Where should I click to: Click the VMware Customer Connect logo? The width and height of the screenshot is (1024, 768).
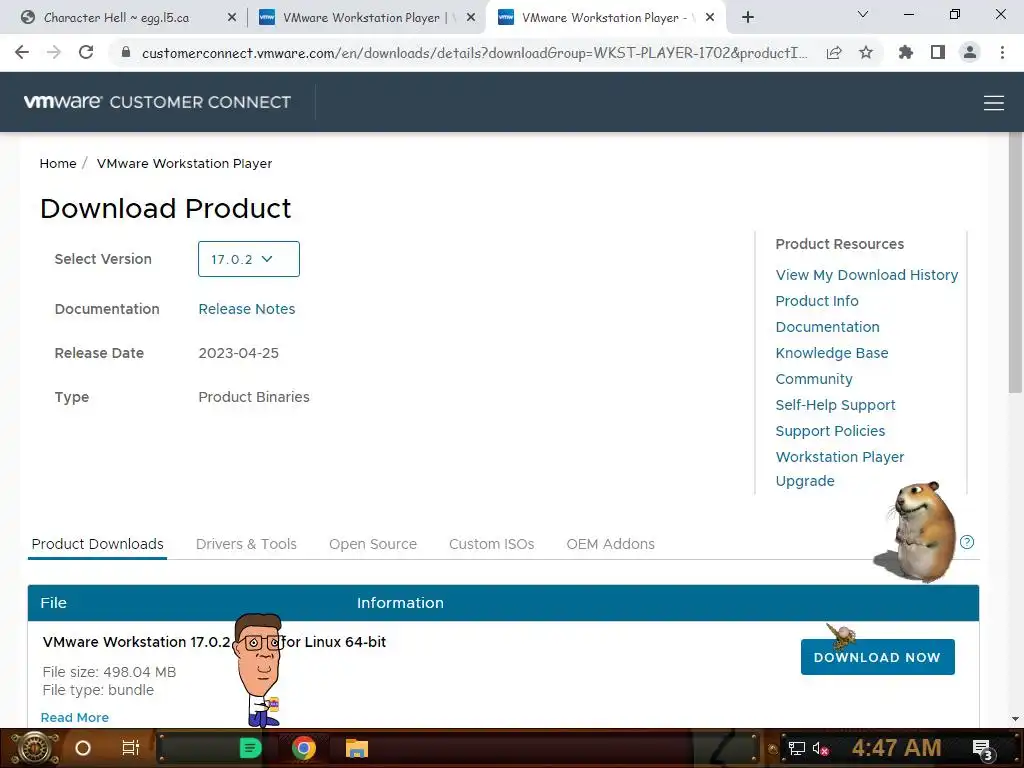[157, 102]
